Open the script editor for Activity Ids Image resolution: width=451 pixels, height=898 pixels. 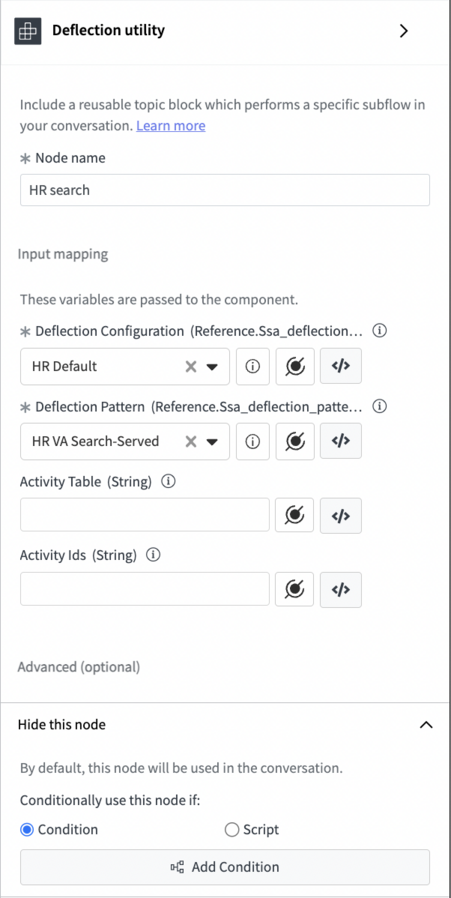tap(340, 589)
